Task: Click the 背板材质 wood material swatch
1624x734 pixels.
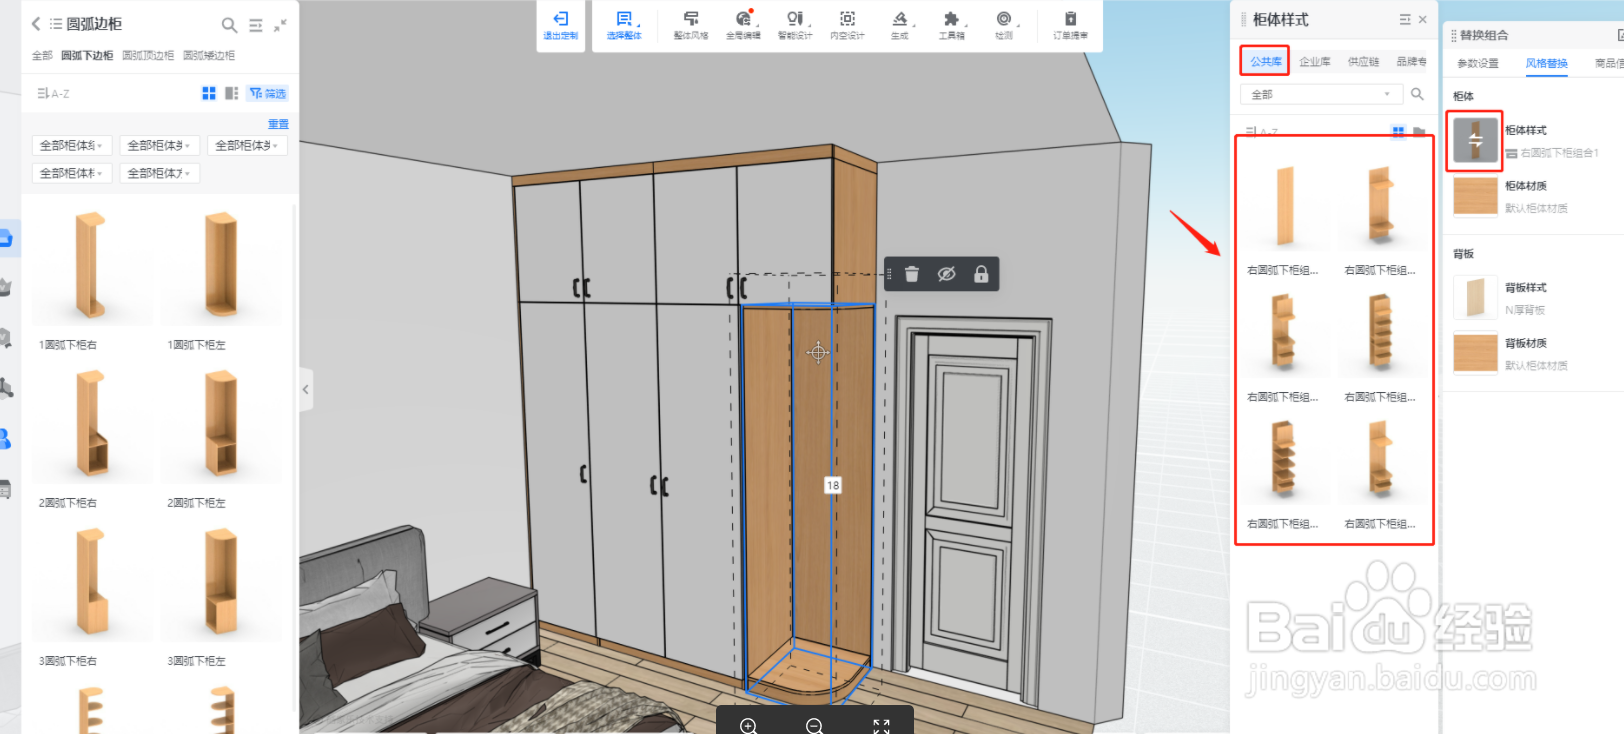Action: [x=1475, y=353]
